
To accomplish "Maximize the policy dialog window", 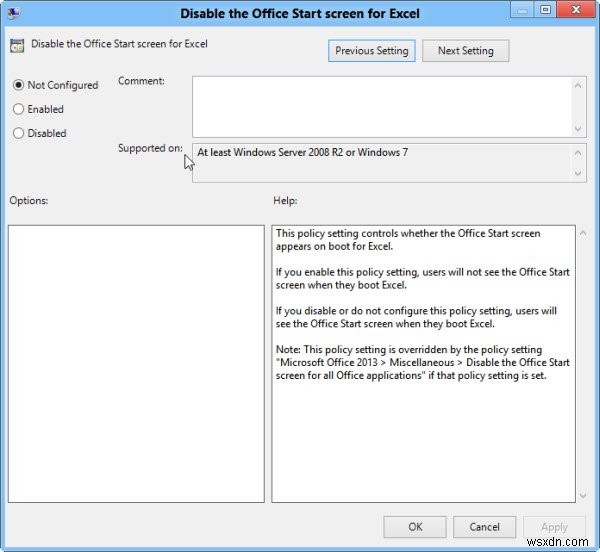I will [545, 10].
